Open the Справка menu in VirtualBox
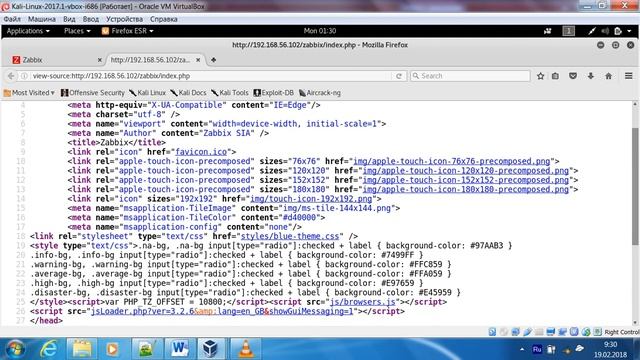 pos(163,19)
